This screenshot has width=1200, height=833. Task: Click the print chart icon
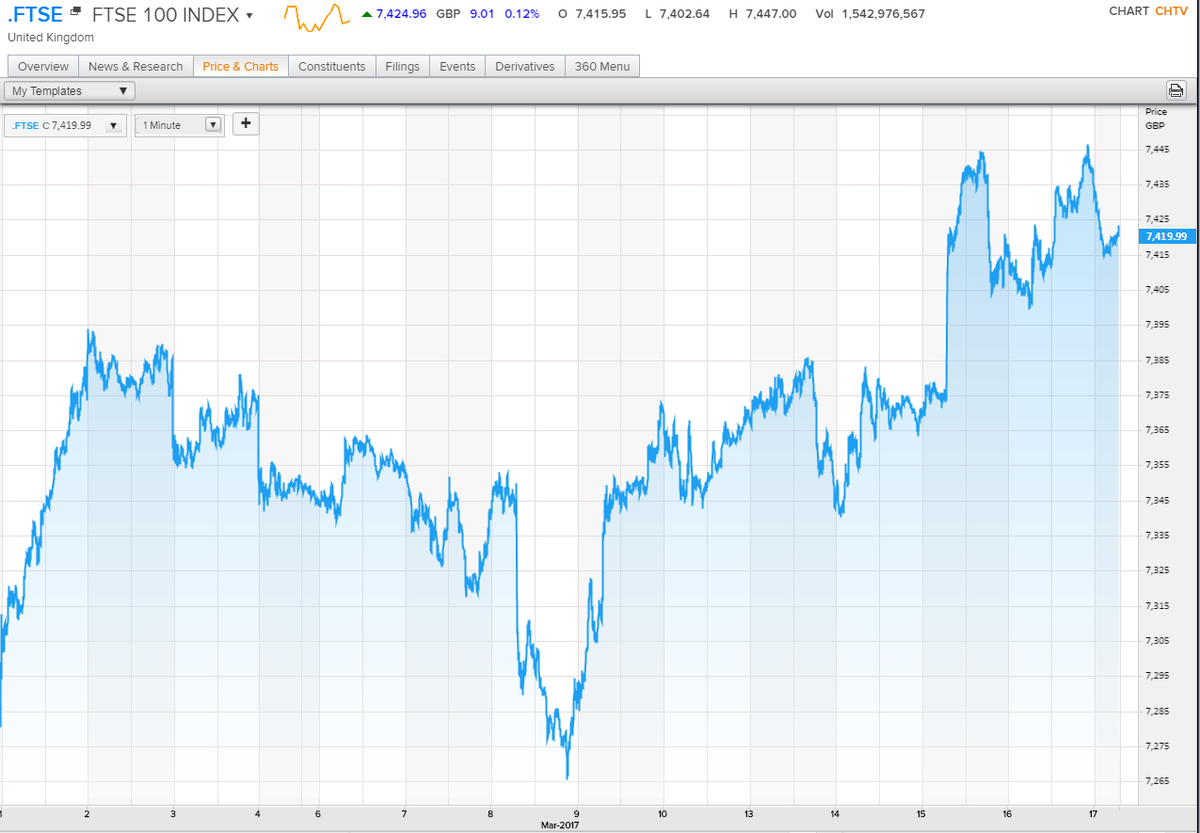click(x=1176, y=90)
